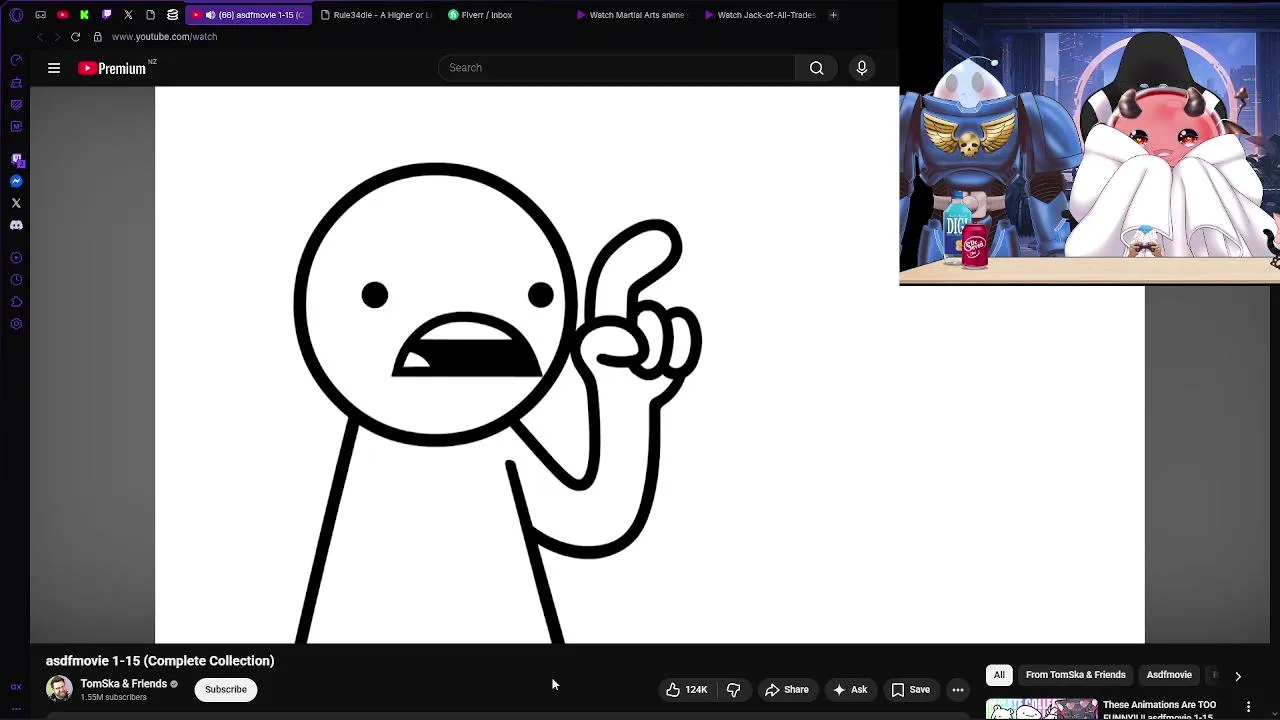Open Settings gear icon in sidebar
Viewport: 1280px width, 720px height.
(16, 324)
